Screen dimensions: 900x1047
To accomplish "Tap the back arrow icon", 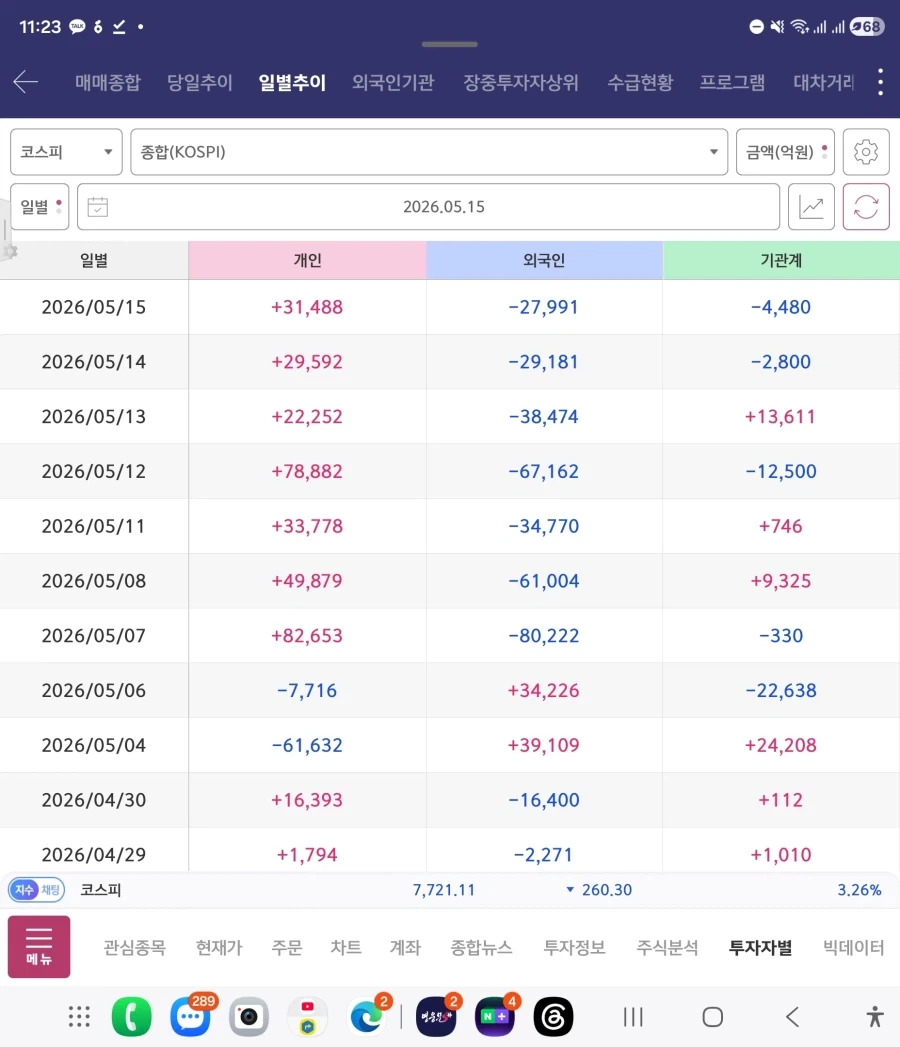I will point(26,82).
